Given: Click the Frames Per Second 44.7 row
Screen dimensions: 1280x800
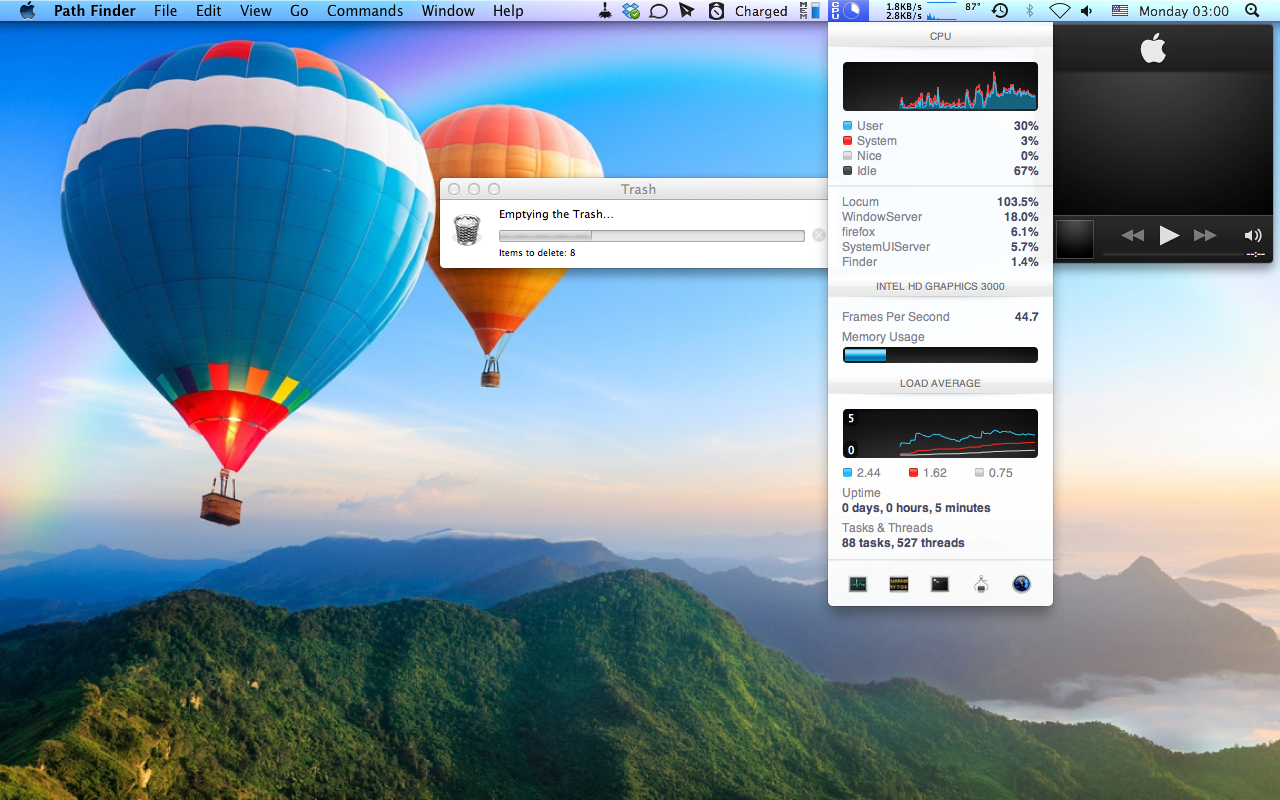Looking at the screenshot, I should (940, 317).
